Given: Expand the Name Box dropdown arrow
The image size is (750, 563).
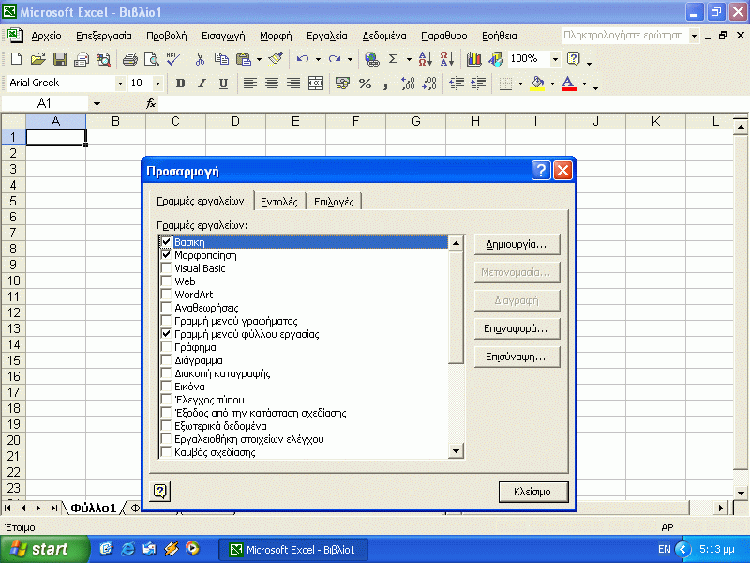Looking at the screenshot, I should tap(97, 103).
